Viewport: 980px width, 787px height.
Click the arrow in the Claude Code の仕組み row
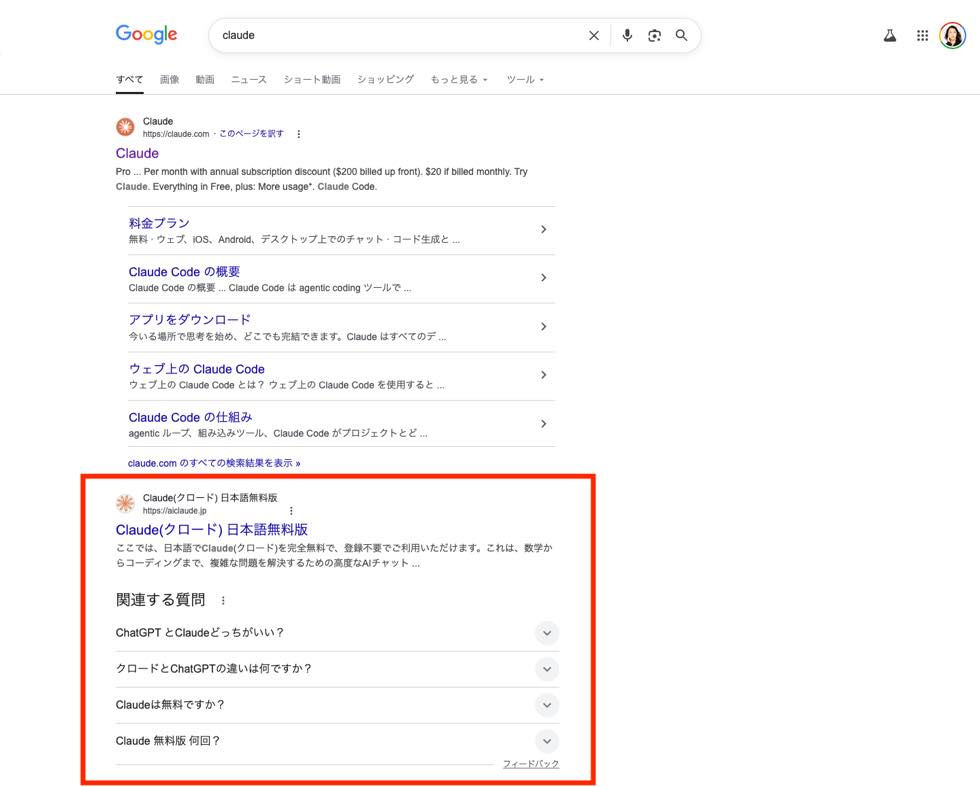(544, 424)
